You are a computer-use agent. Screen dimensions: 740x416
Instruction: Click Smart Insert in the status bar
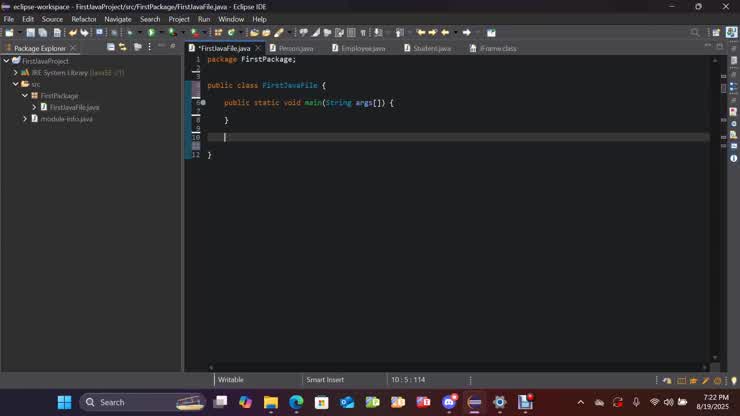[x=325, y=380]
